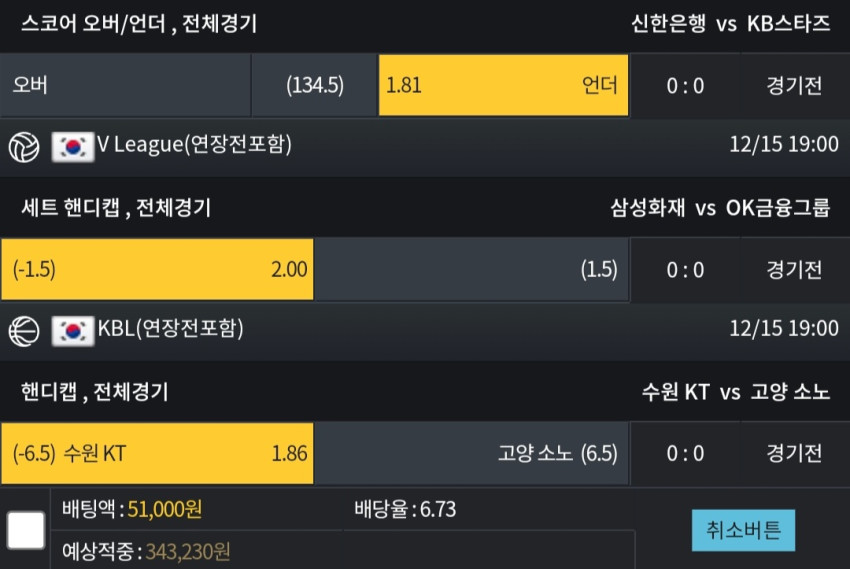This screenshot has width=850, height=569.
Task: Click the 삼성화재 vs OK금융그룹 match title
Action: 720,208
